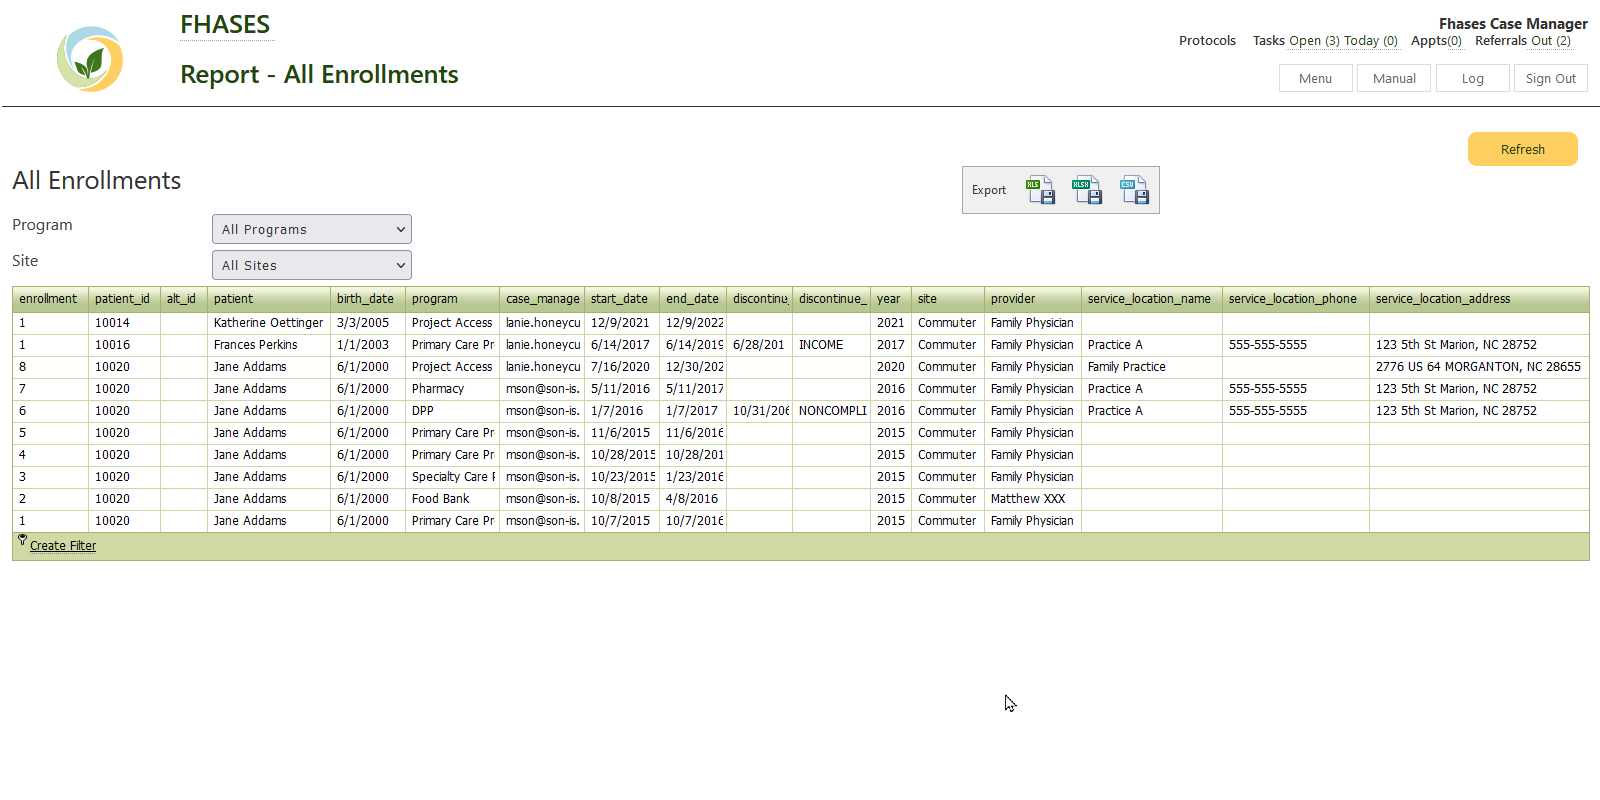Click the INCOME discontinue reason cell

831,345
